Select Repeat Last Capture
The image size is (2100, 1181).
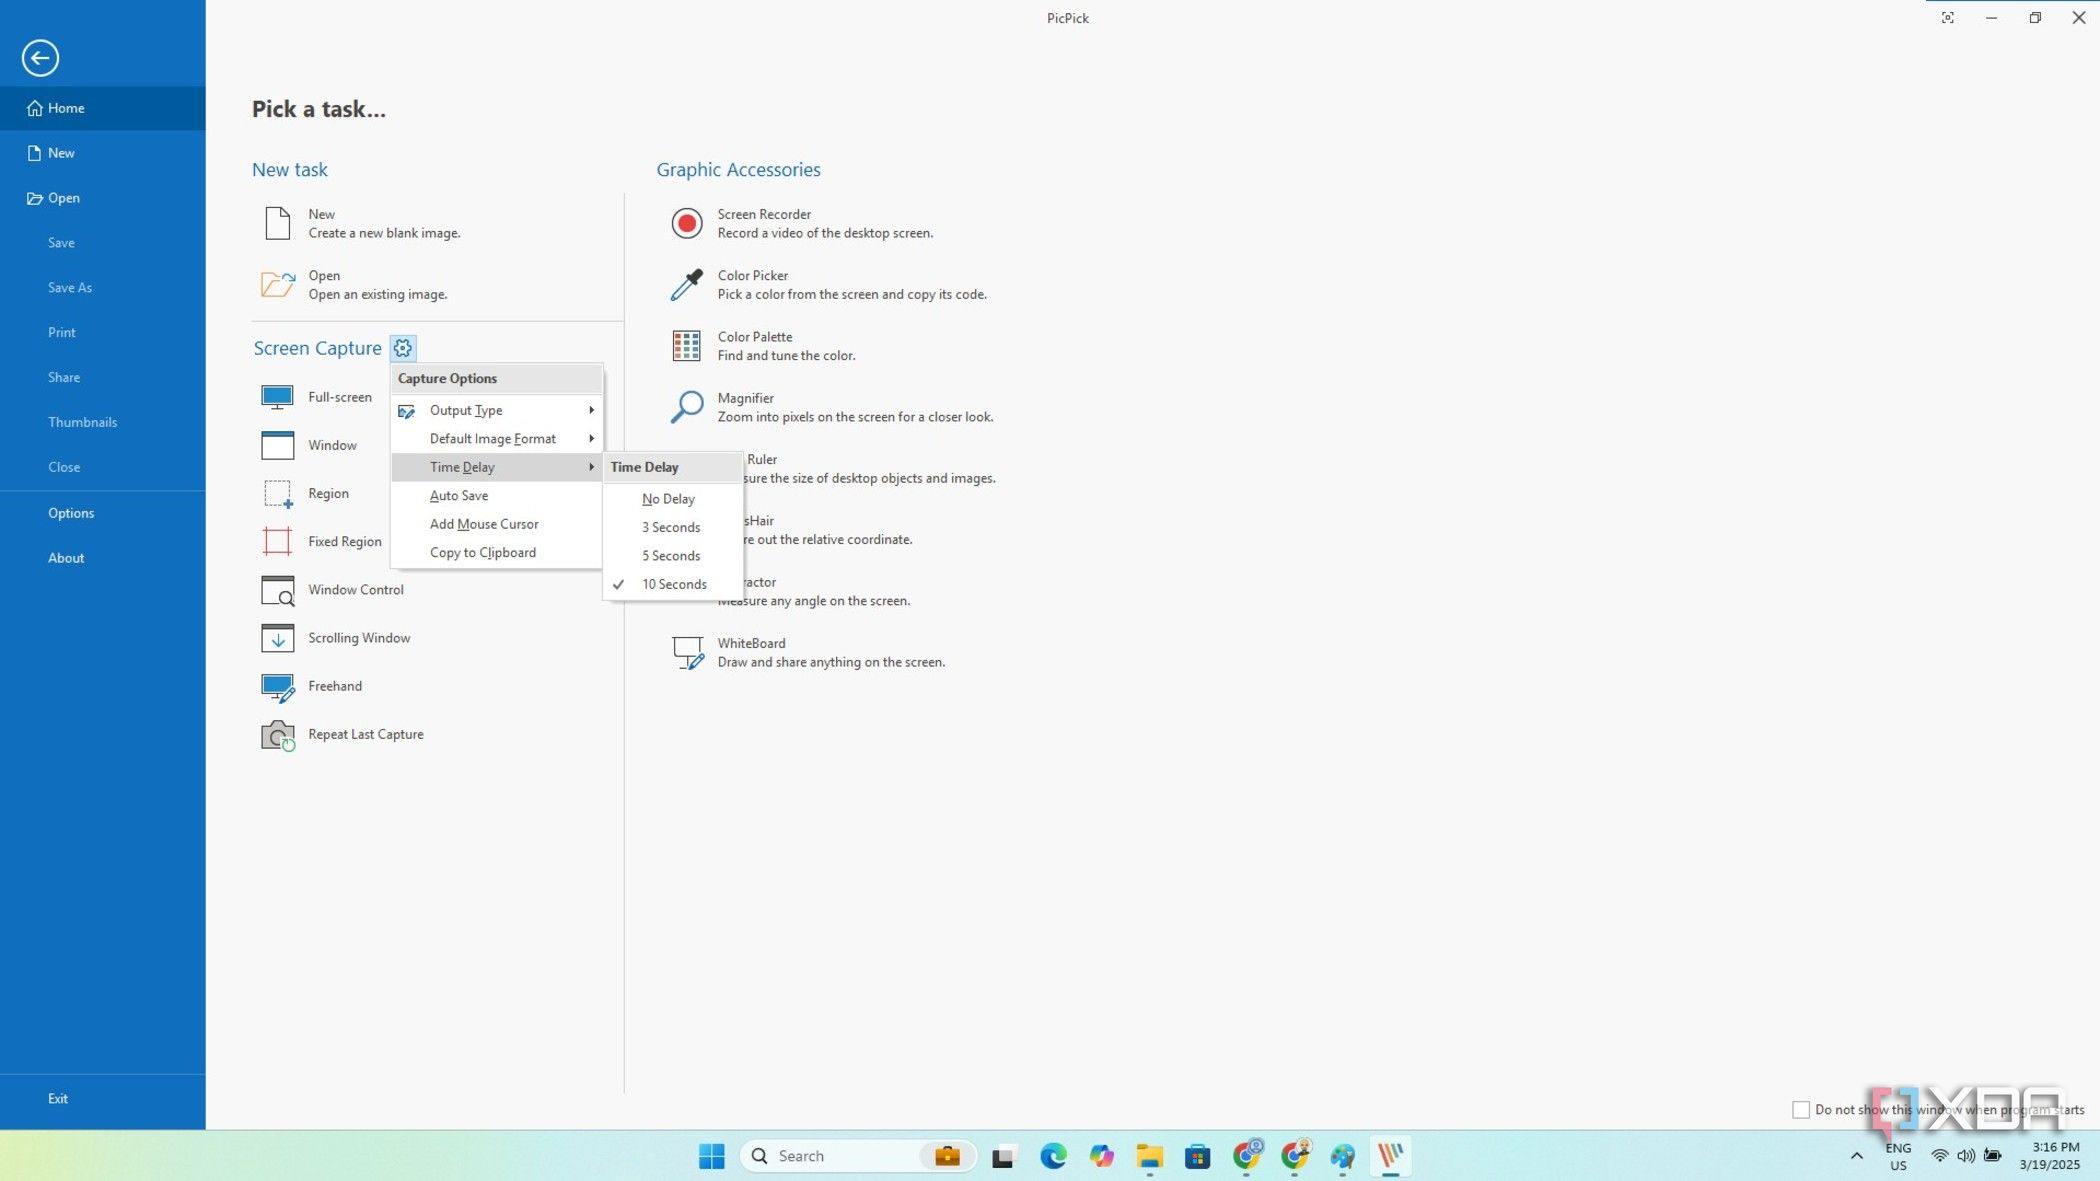coord(365,733)
